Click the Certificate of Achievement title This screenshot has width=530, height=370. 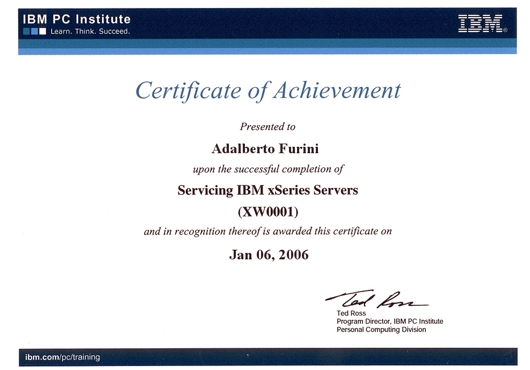268,91
